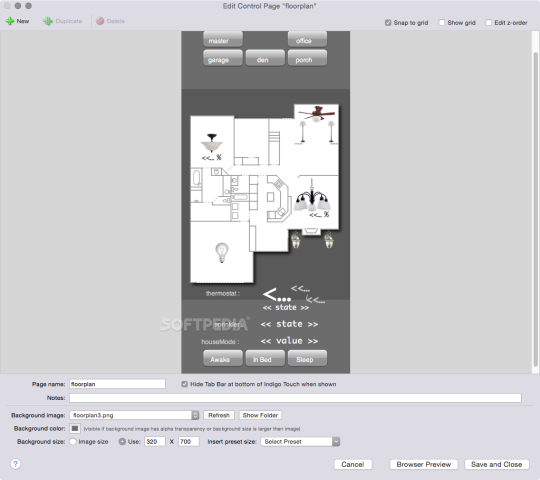The image size is (540, 480).
Task: Select the chandelier '<<.. %' text
Action: 319,215
